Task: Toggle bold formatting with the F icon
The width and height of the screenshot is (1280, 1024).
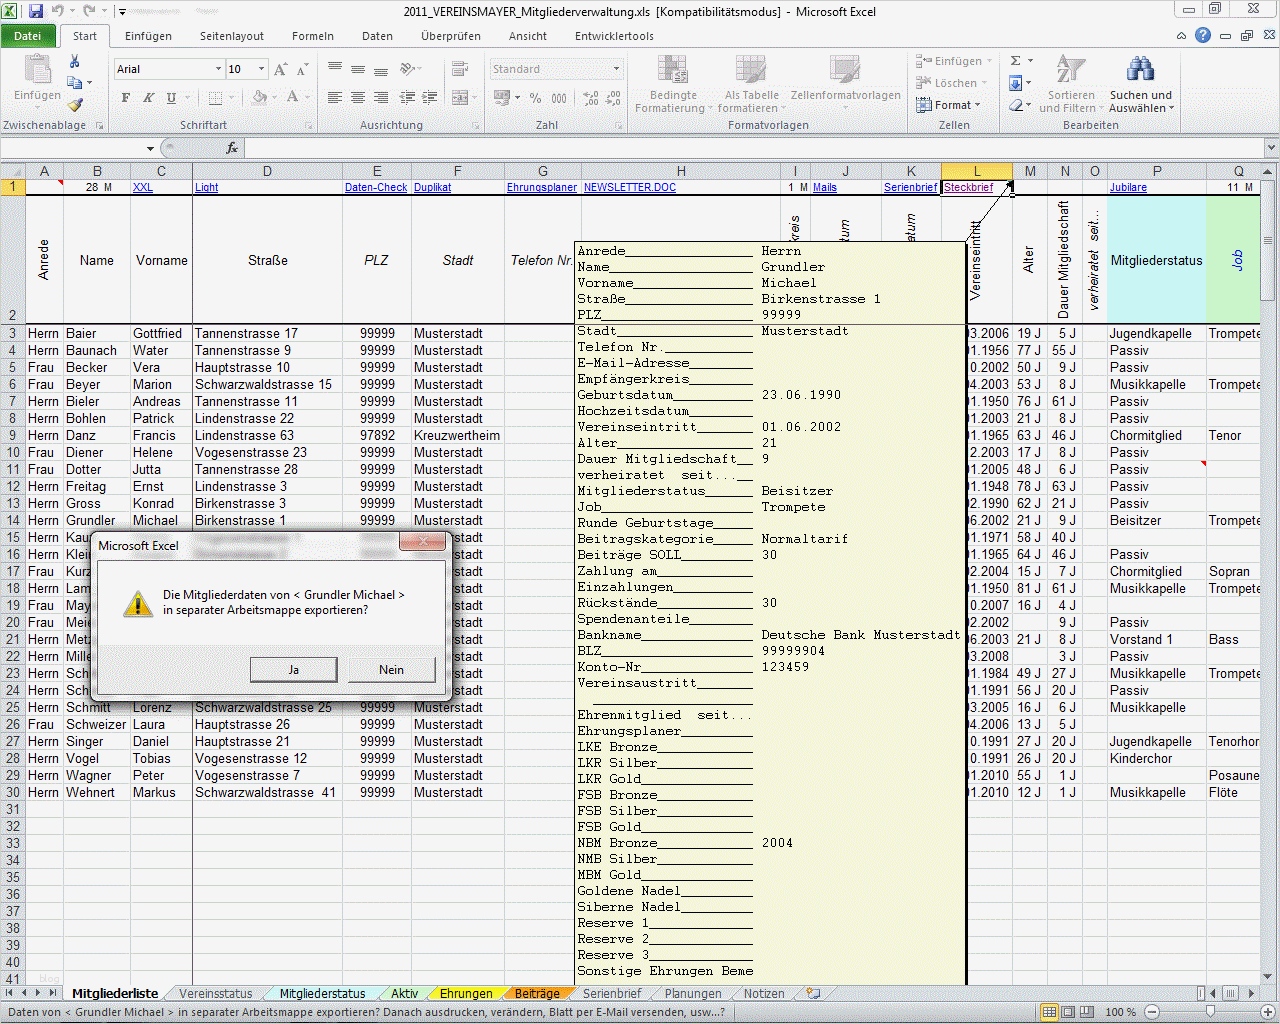Action: (124, 97)
